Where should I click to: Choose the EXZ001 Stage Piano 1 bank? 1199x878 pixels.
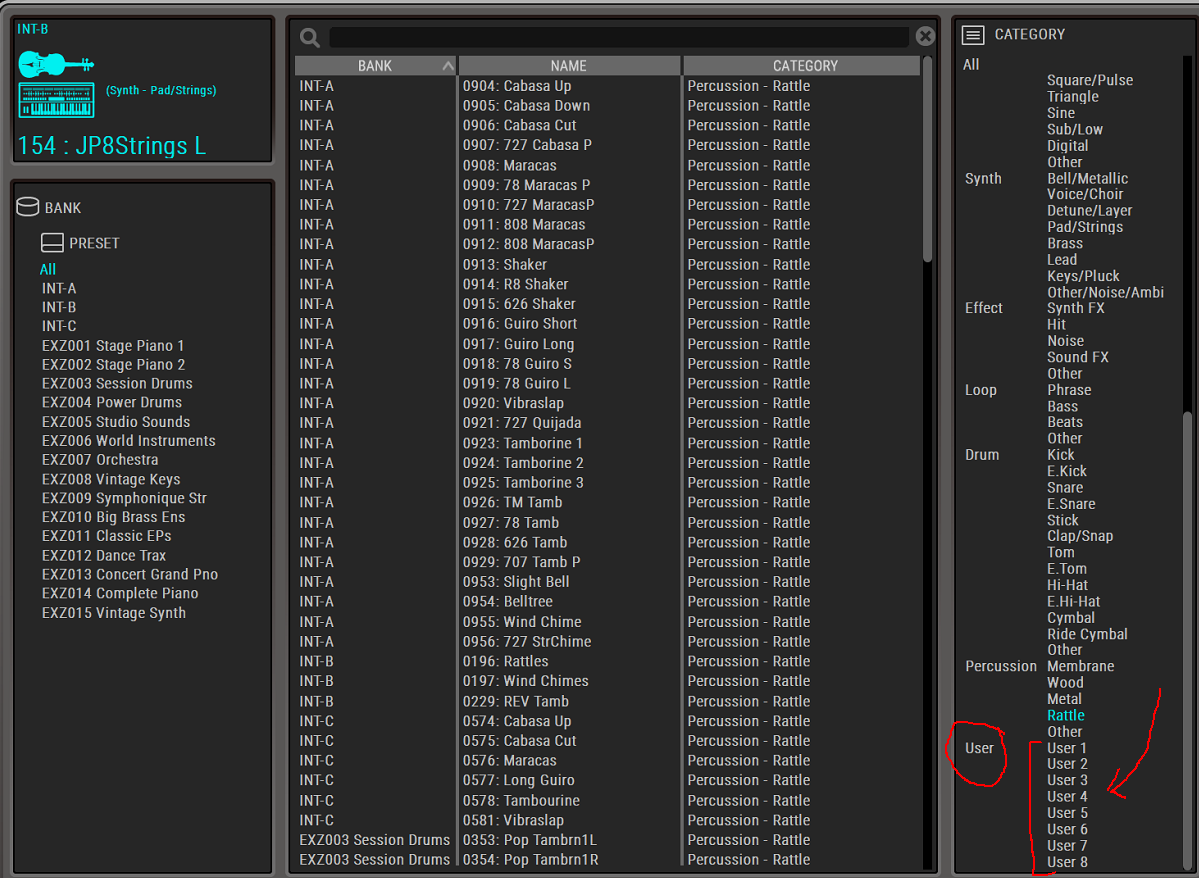tap(113, 346)
